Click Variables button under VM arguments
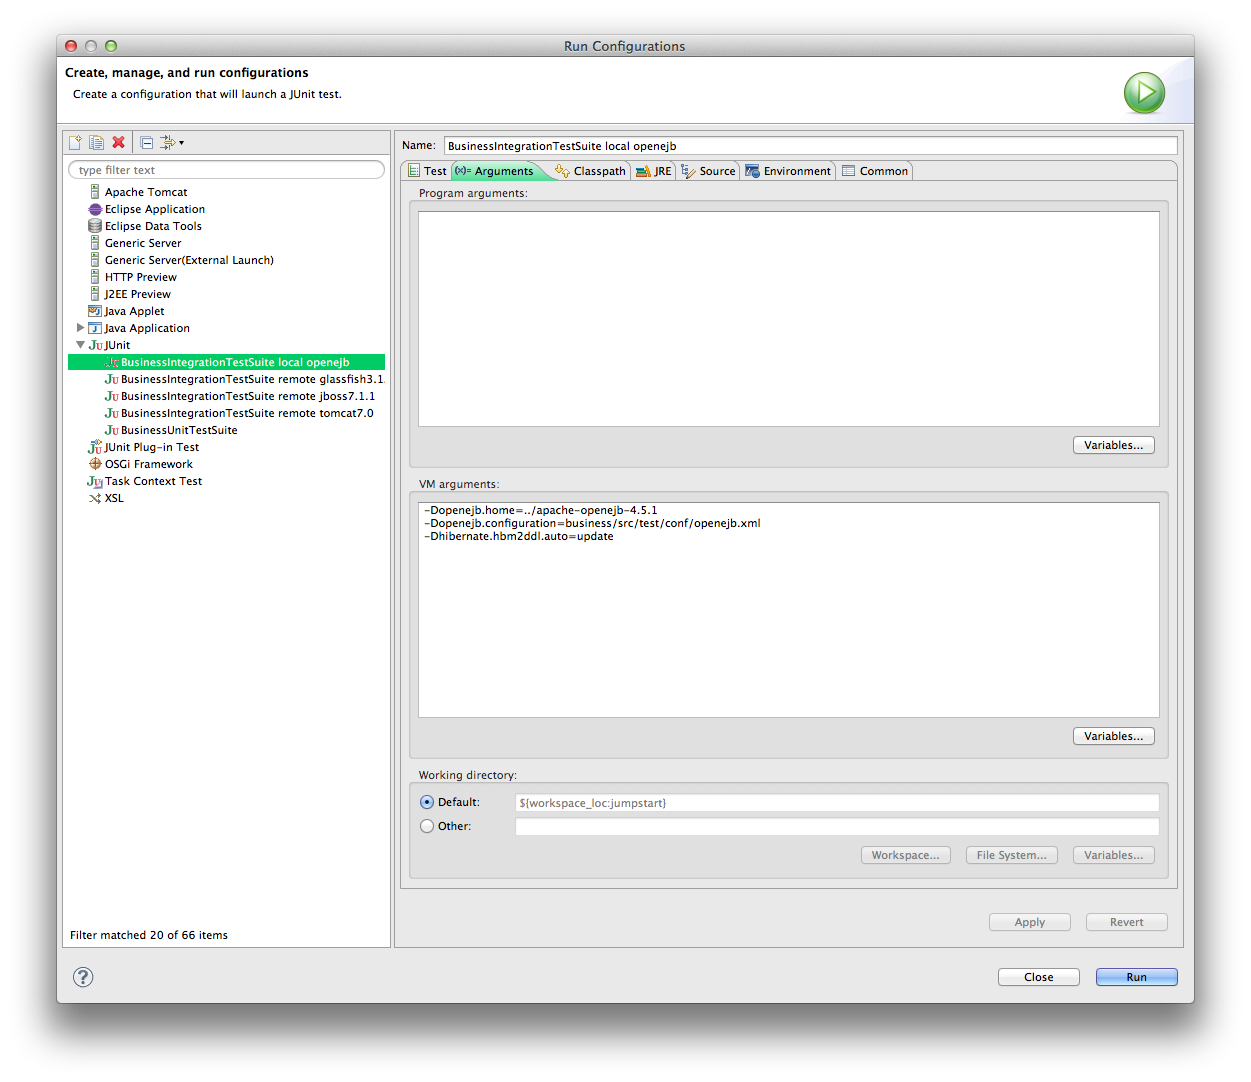Screen dimensions: 1251x1082 click(x=1113, y=736)
